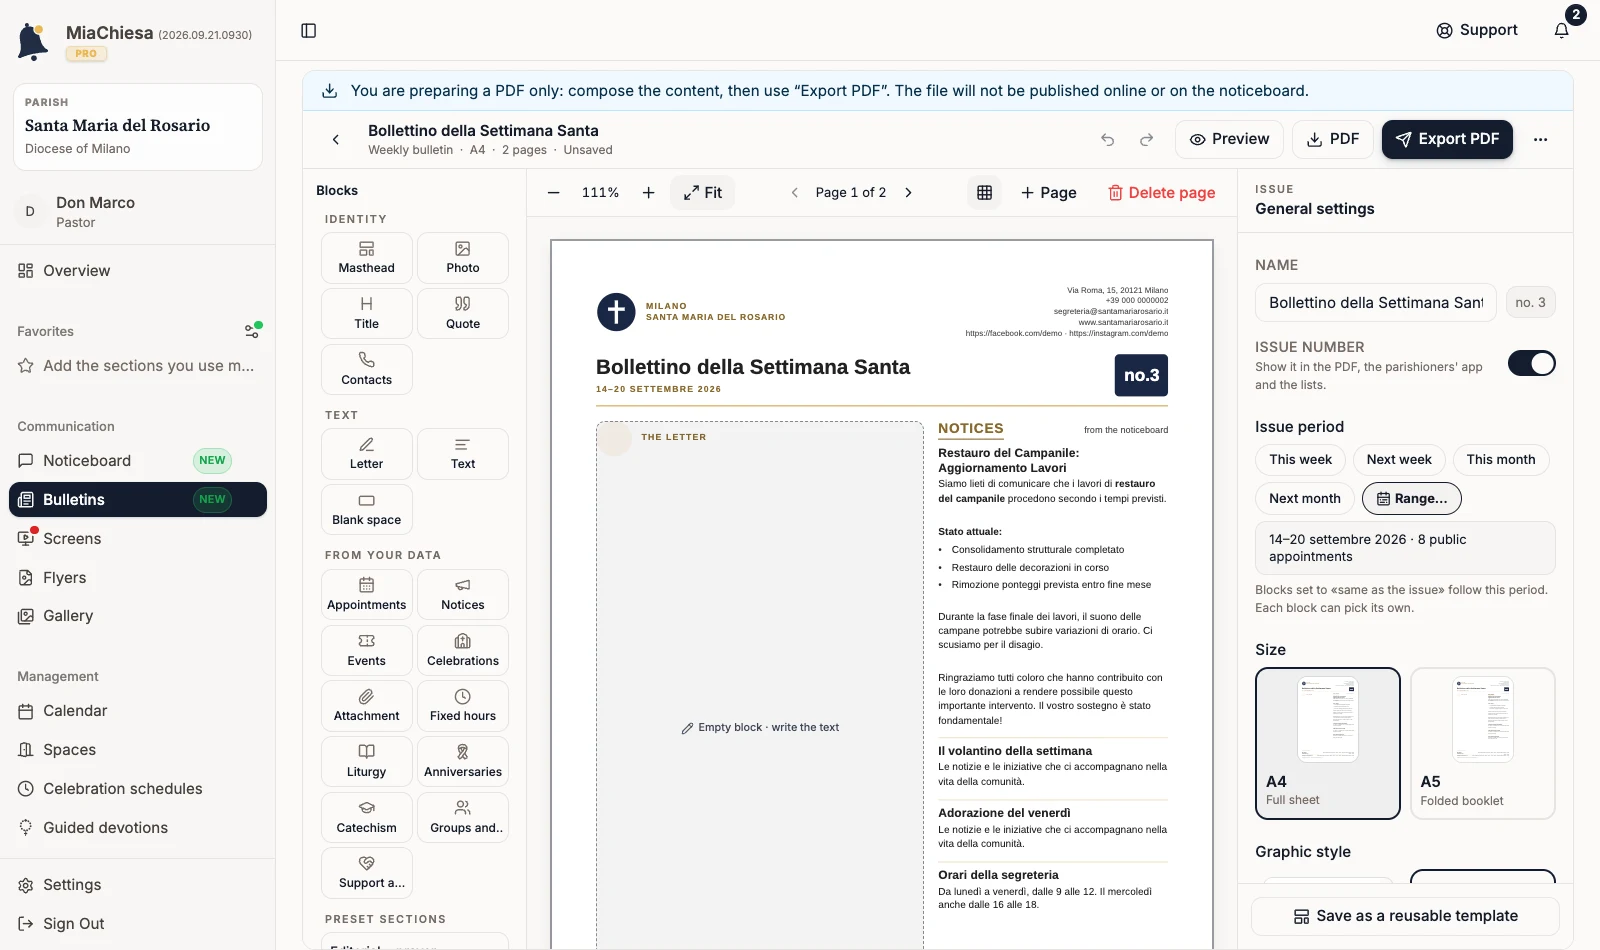The image size is (1600, 950).
Task: Open the Calendar section
Action: coord(138,711)
